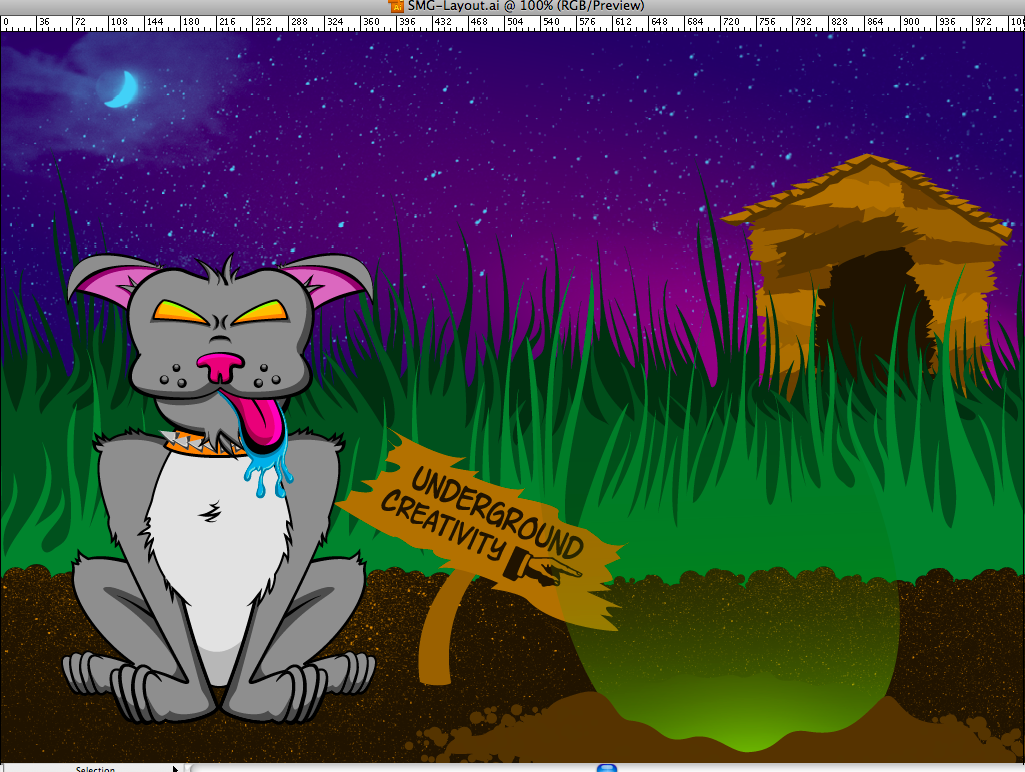1025x772 pixels.
Task: Click the Illustrator document icon in title bar
Action: (x=396, y=7)
